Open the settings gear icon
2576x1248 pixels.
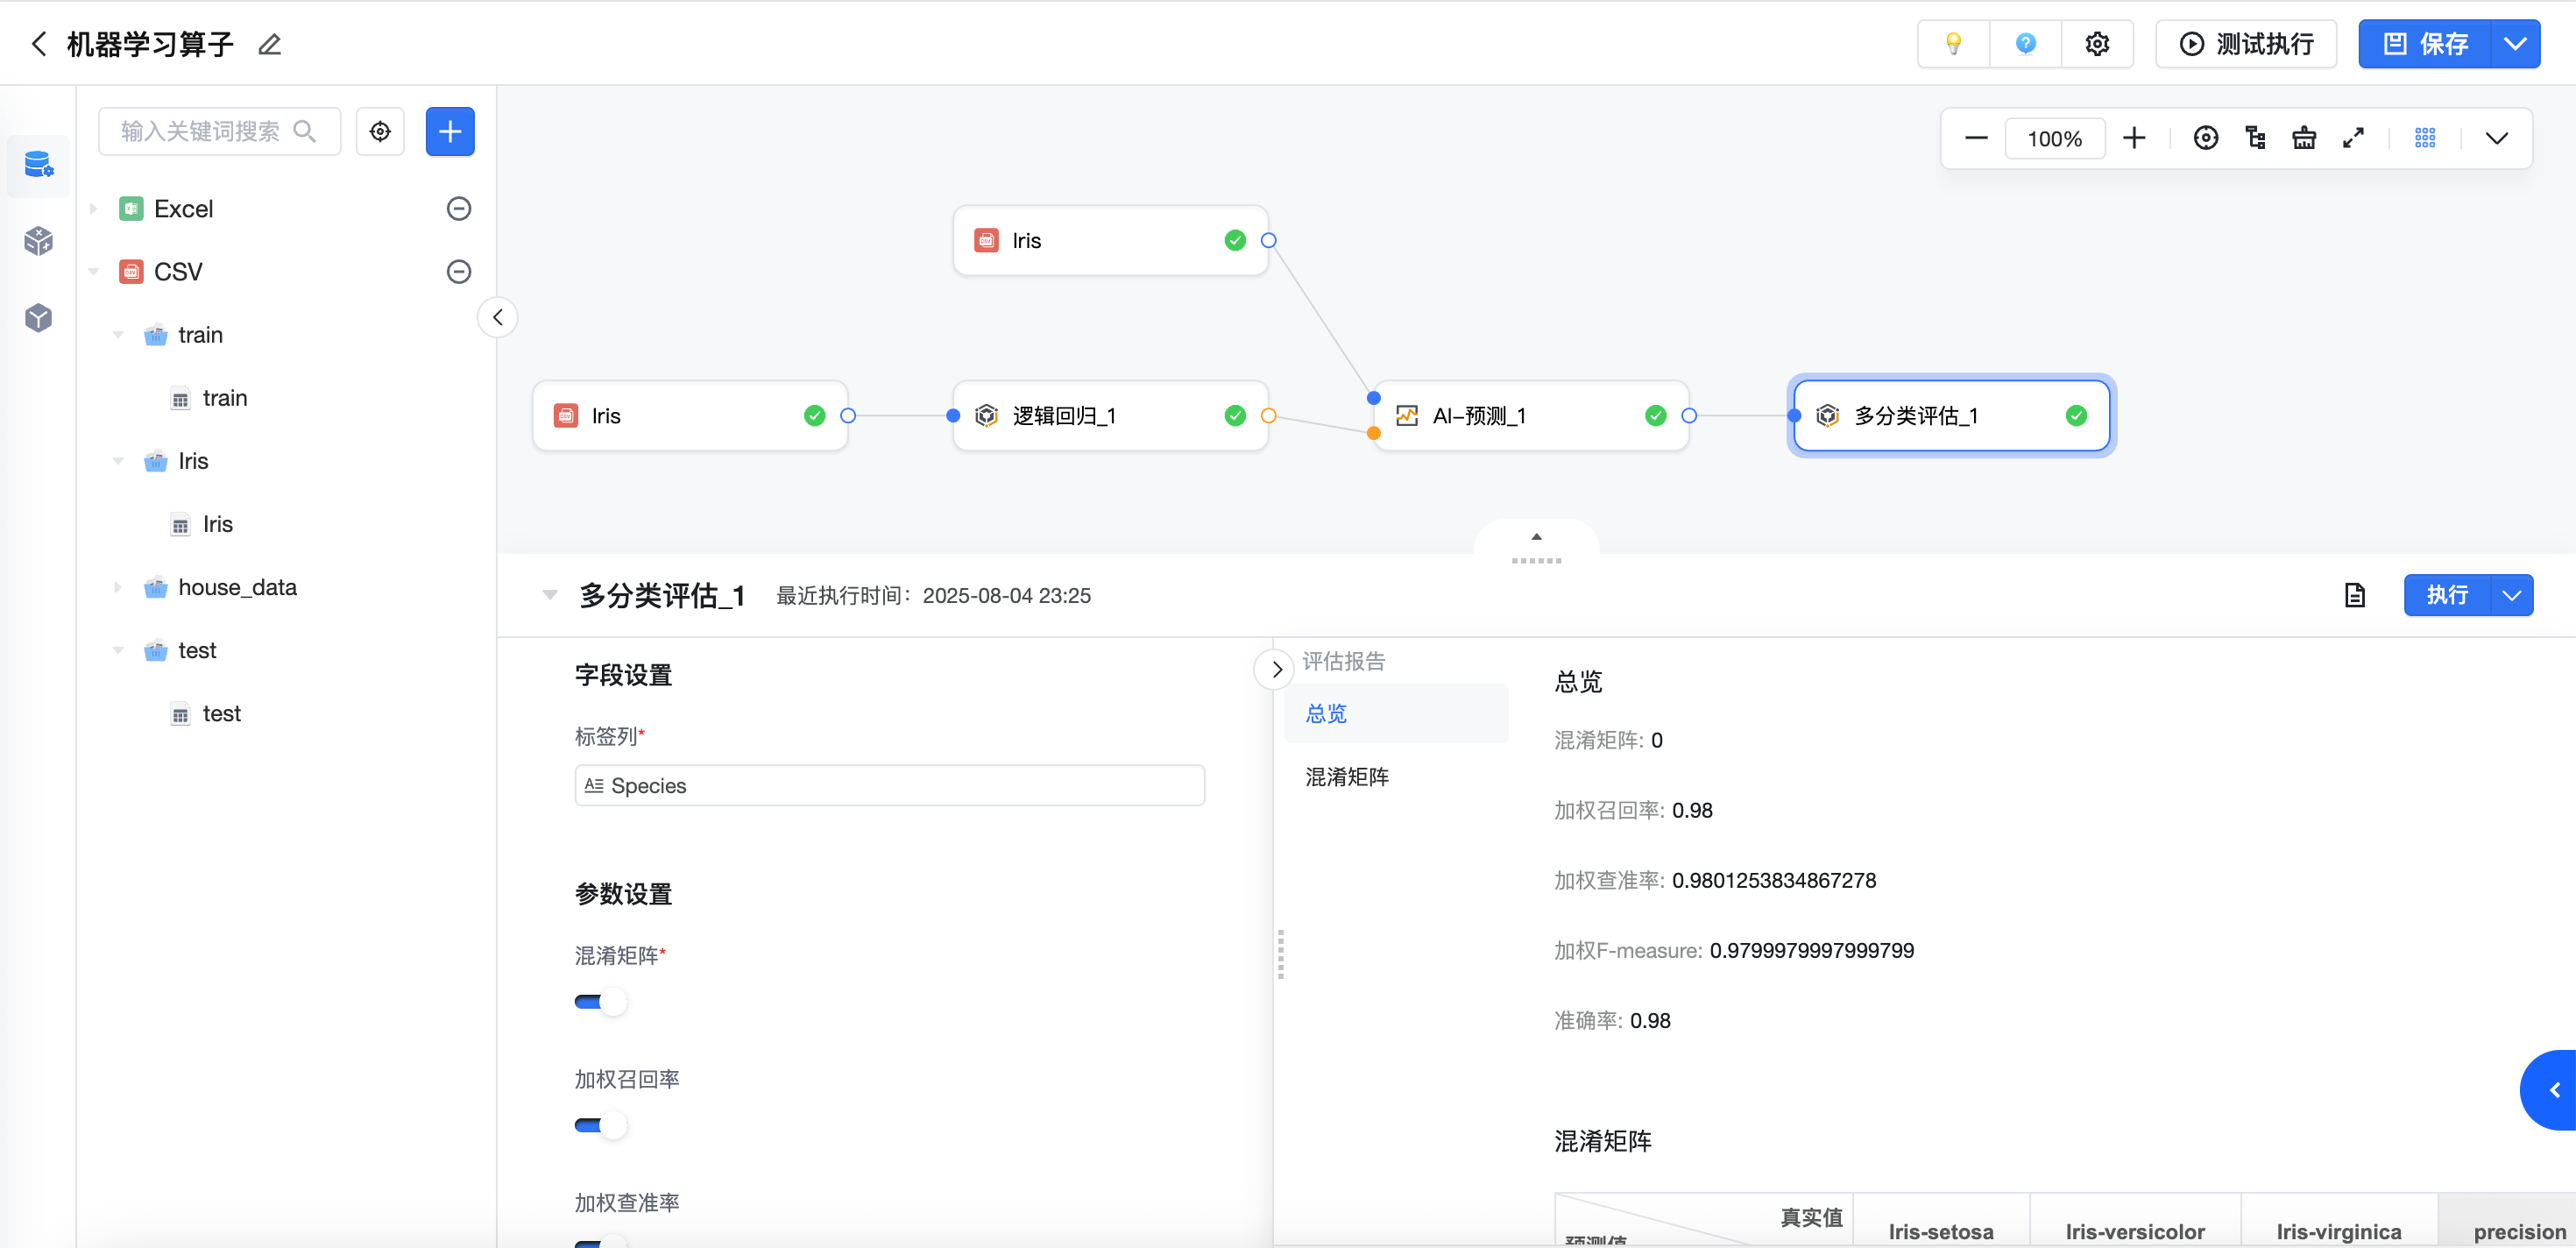click(2097, 44)
